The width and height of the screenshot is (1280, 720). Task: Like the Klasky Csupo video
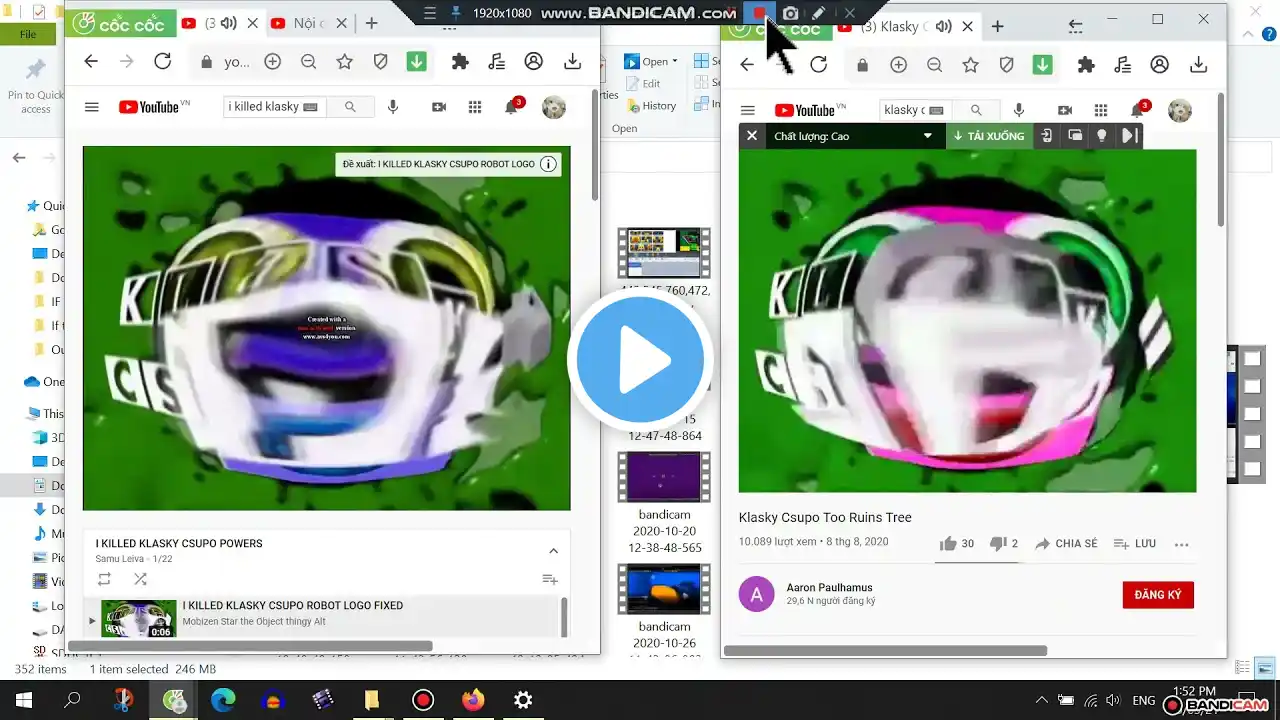click(x=948, y=543)
